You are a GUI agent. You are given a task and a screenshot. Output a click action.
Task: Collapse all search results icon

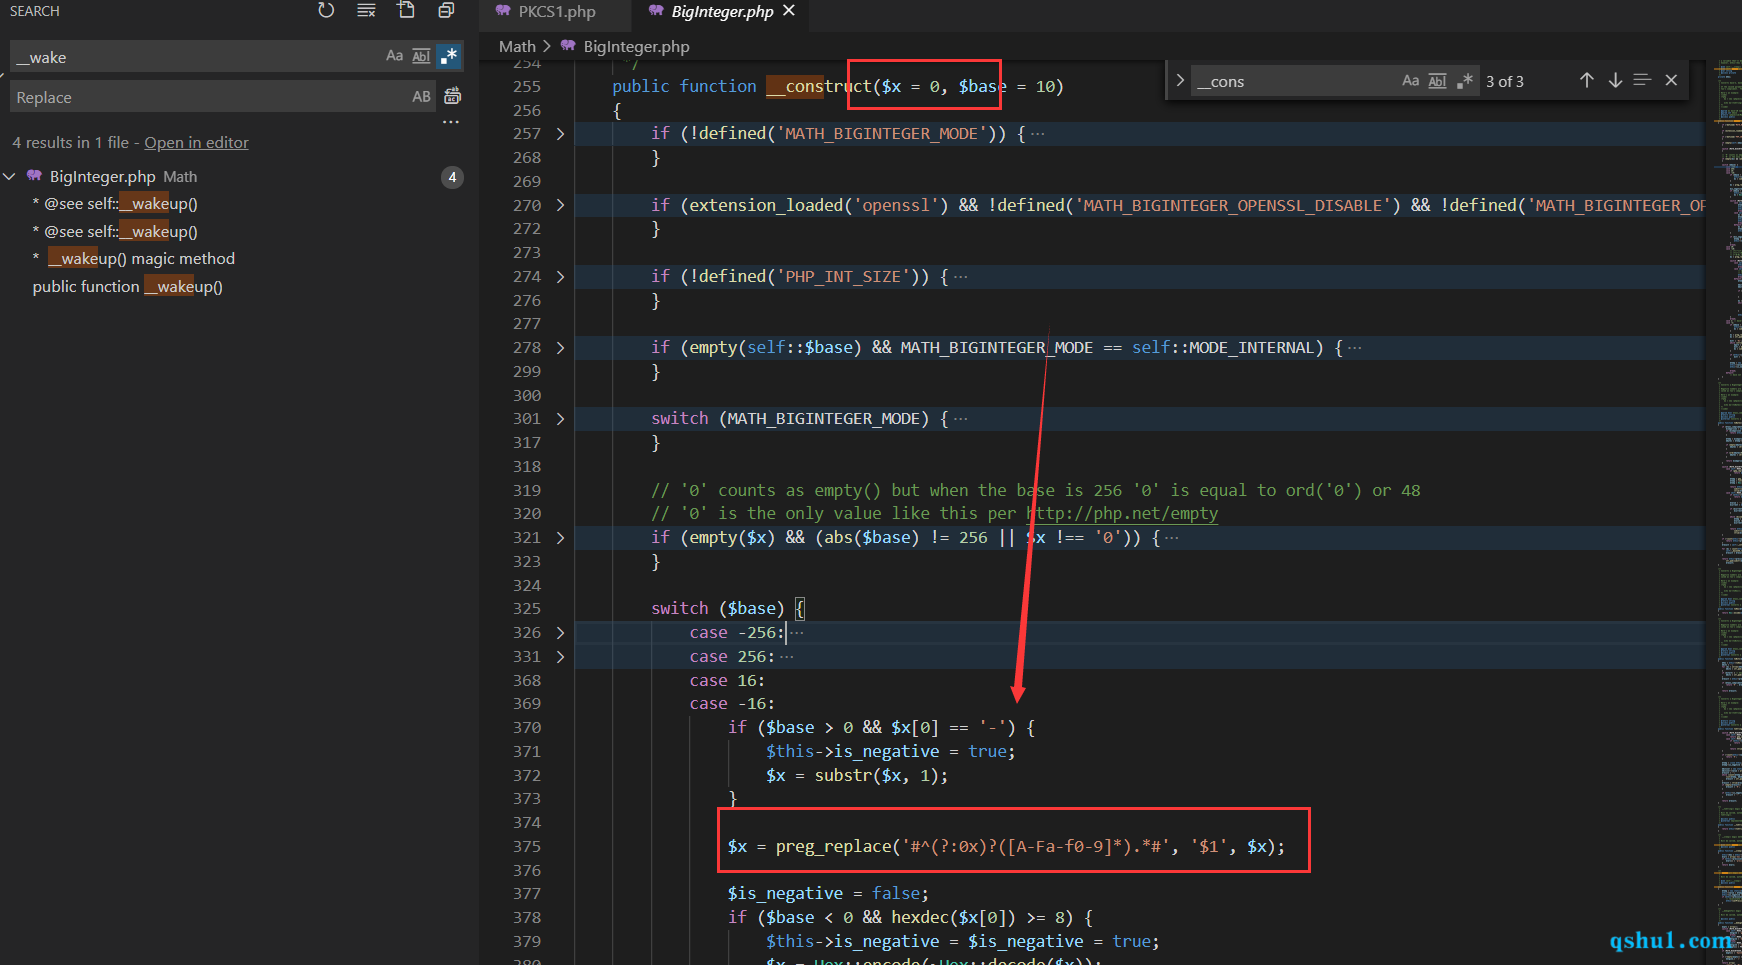pyautogui.click(x=446, y=10)
